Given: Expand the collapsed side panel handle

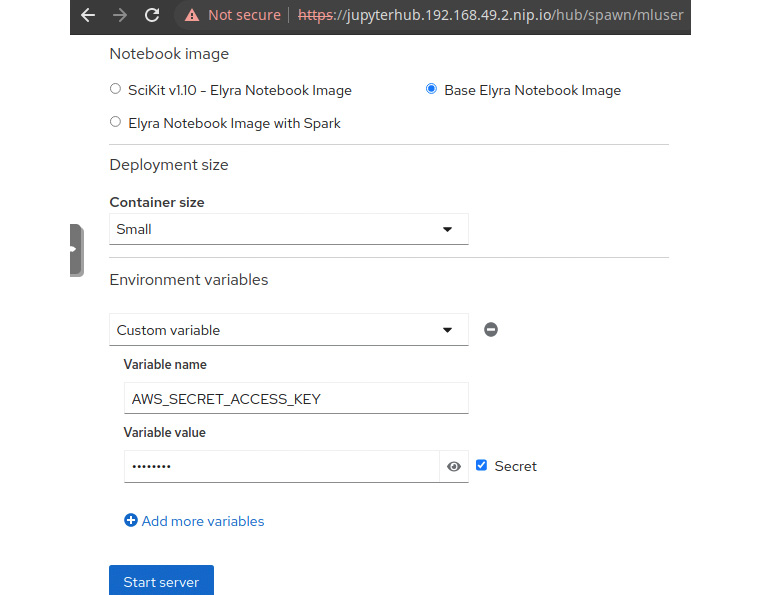Looking at the screenshot, I should coord(76,250).
